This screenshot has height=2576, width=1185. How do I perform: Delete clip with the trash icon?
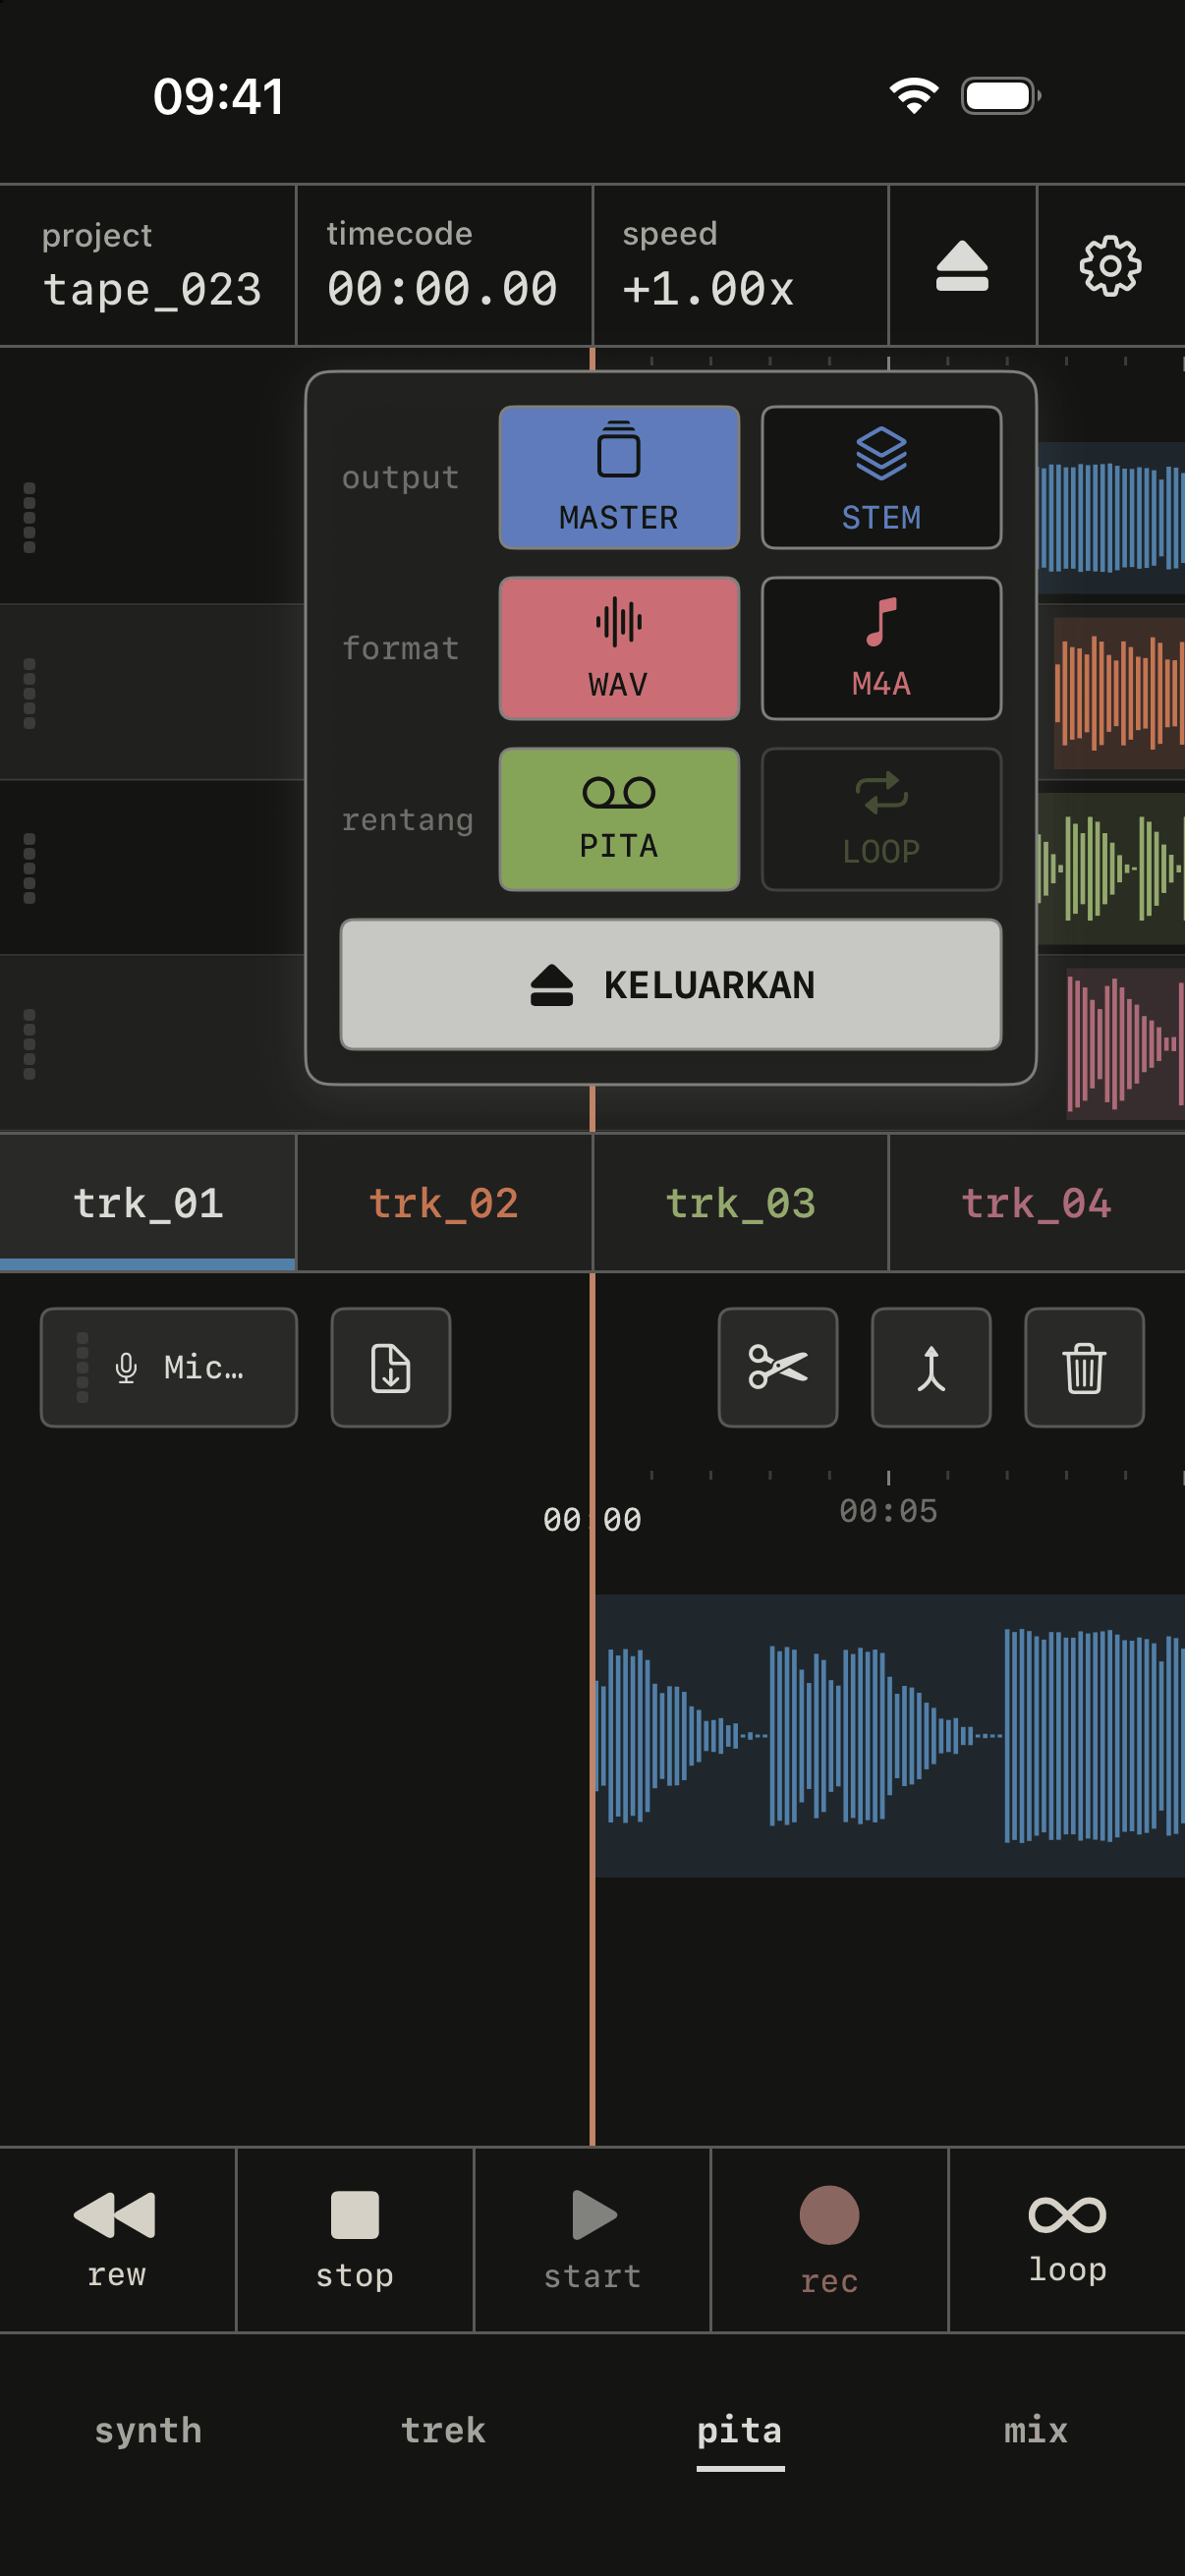coord(1084,1367)
